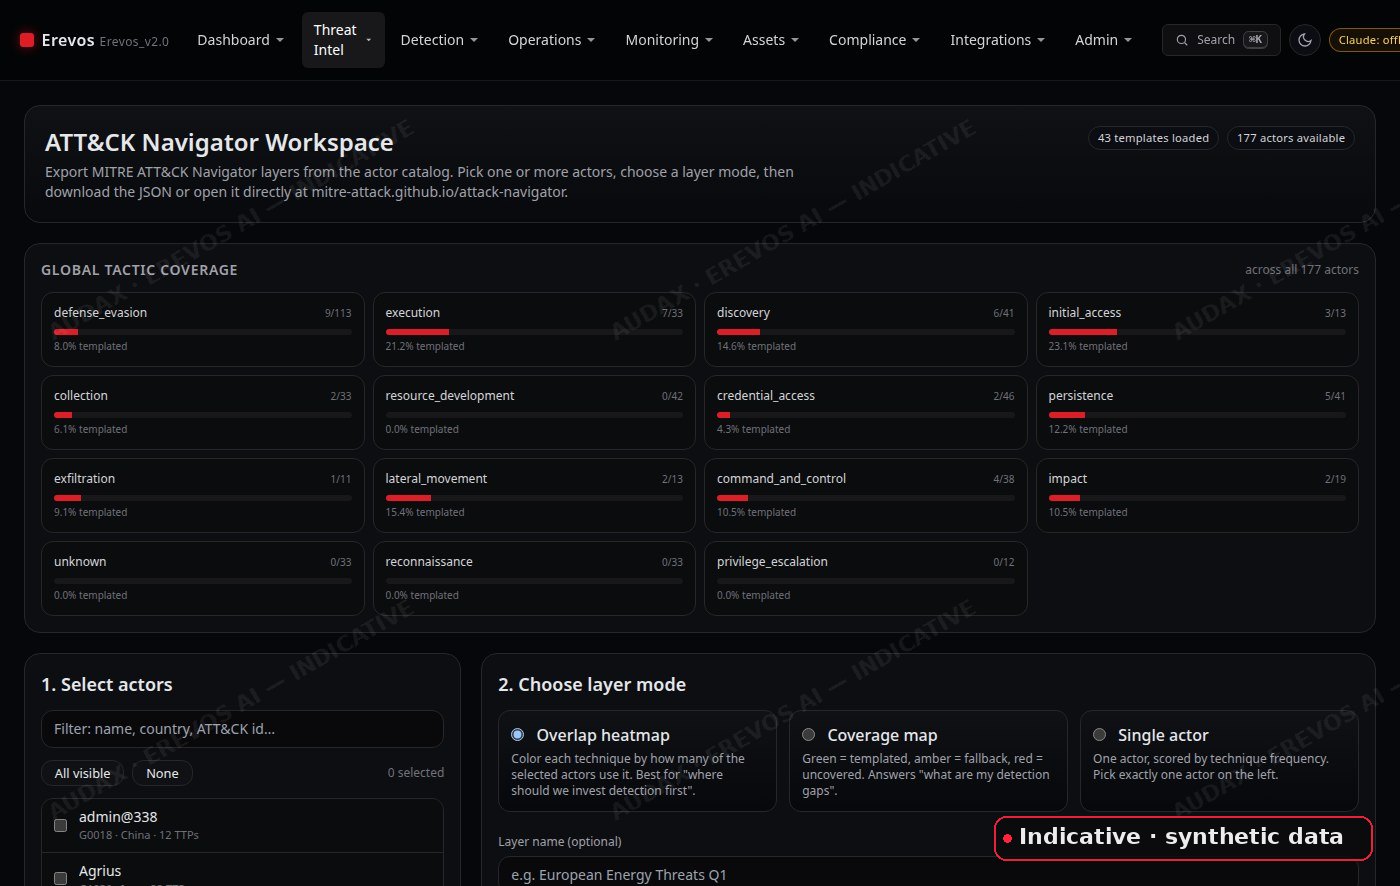Open the Threat Intel menu
Image resolution: width=1400 pixels, height=886 pixels.
pos(343,40)
